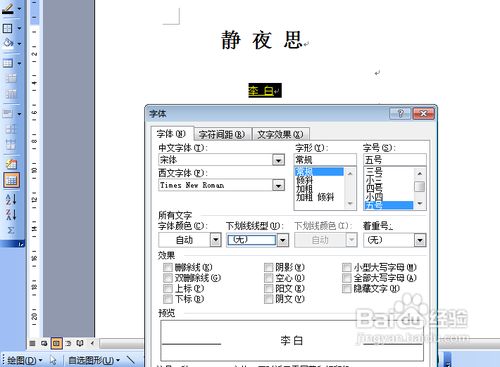Click the font size list scrollbar thumb

tap(420, 187)
